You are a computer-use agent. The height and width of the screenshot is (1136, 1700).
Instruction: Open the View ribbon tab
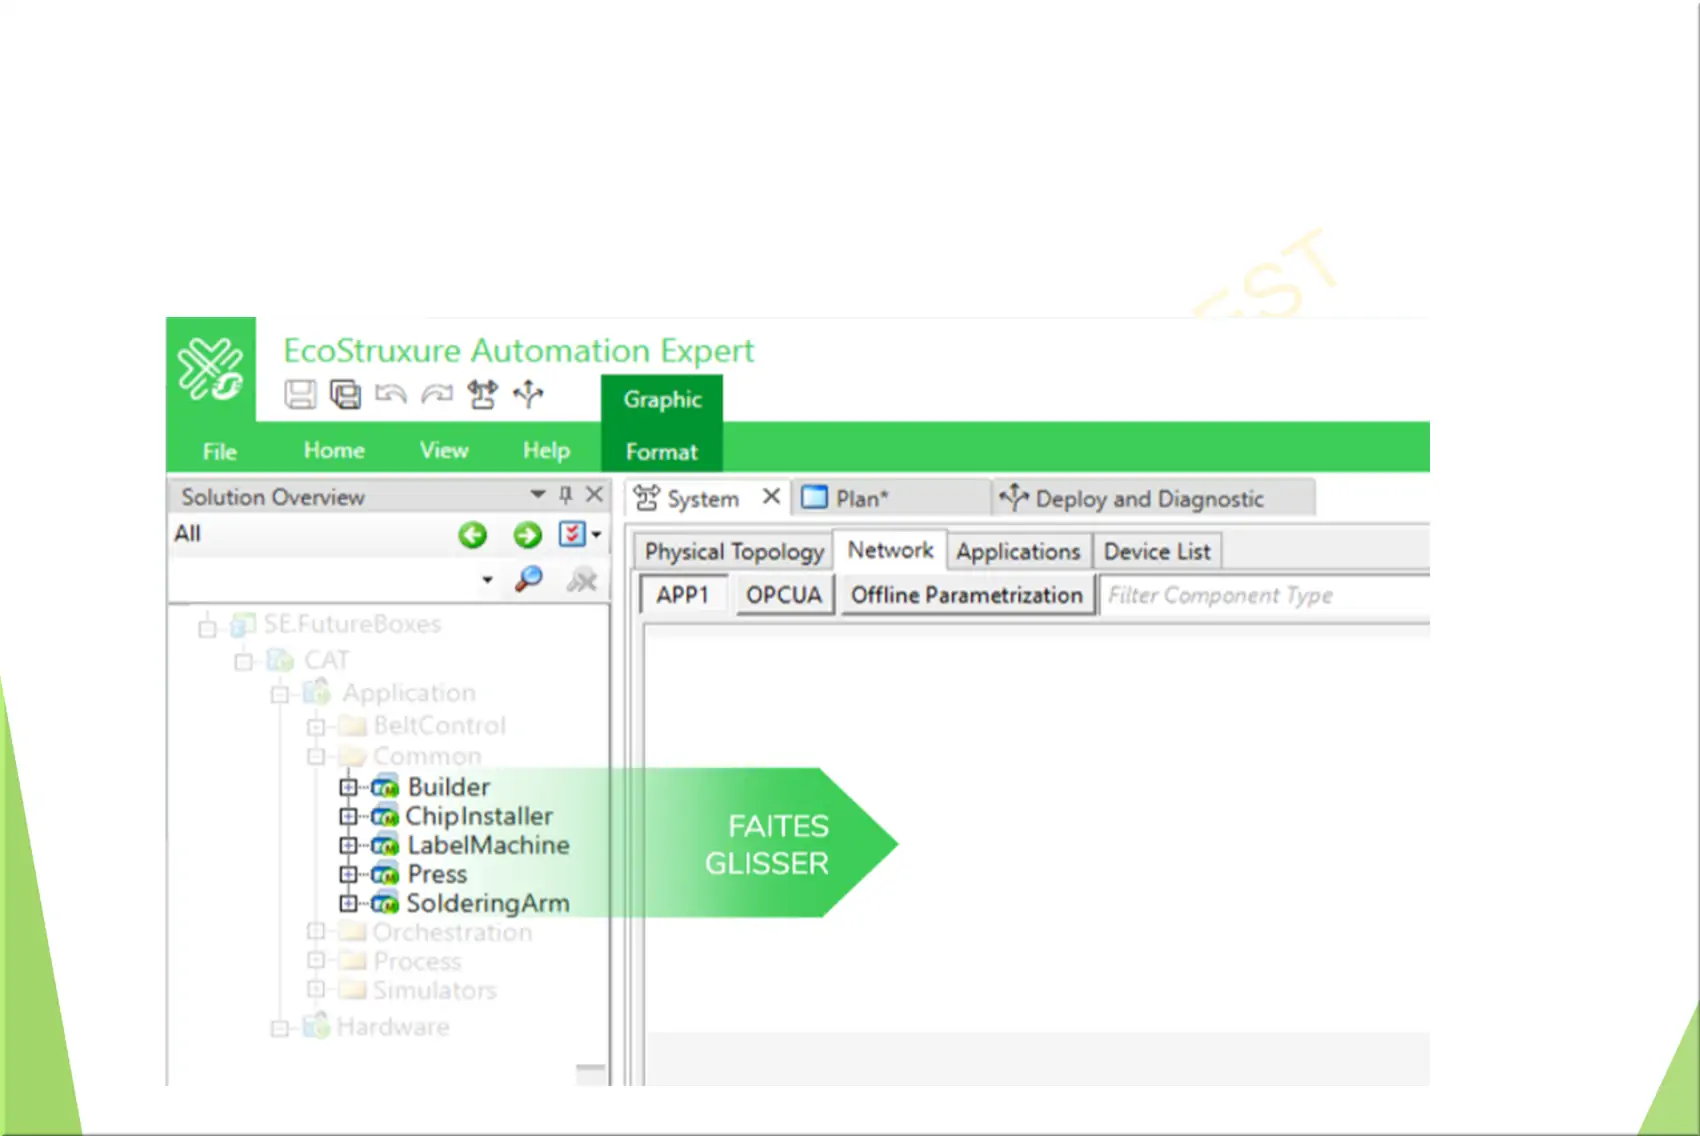click(x=444, y=450)
